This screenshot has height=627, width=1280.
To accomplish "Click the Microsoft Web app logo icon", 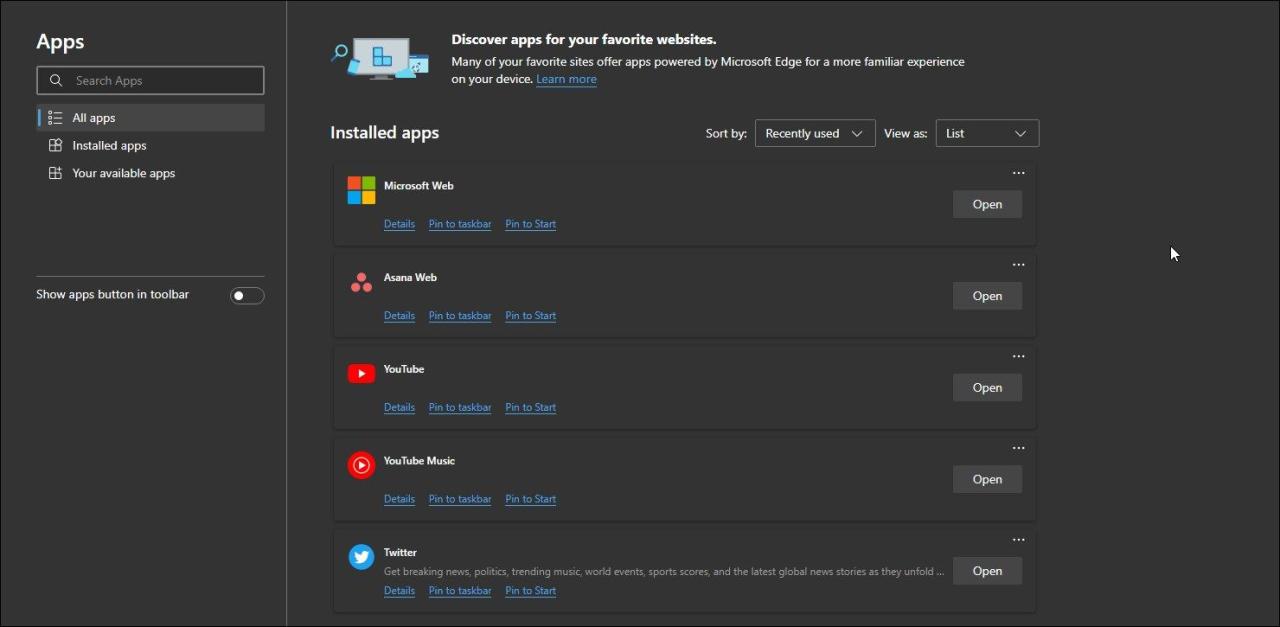I will pyautogui.click(x=361, y=190).
